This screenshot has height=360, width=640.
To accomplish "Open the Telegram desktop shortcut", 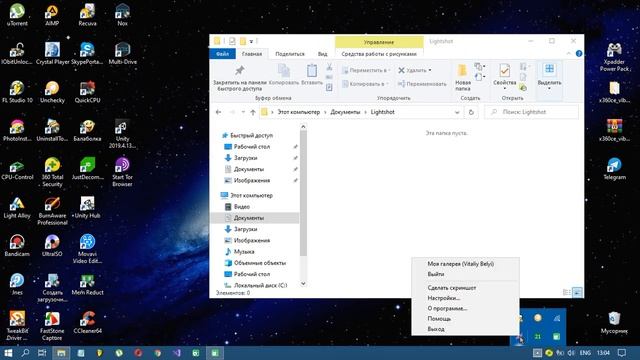I will pos(614,169).
